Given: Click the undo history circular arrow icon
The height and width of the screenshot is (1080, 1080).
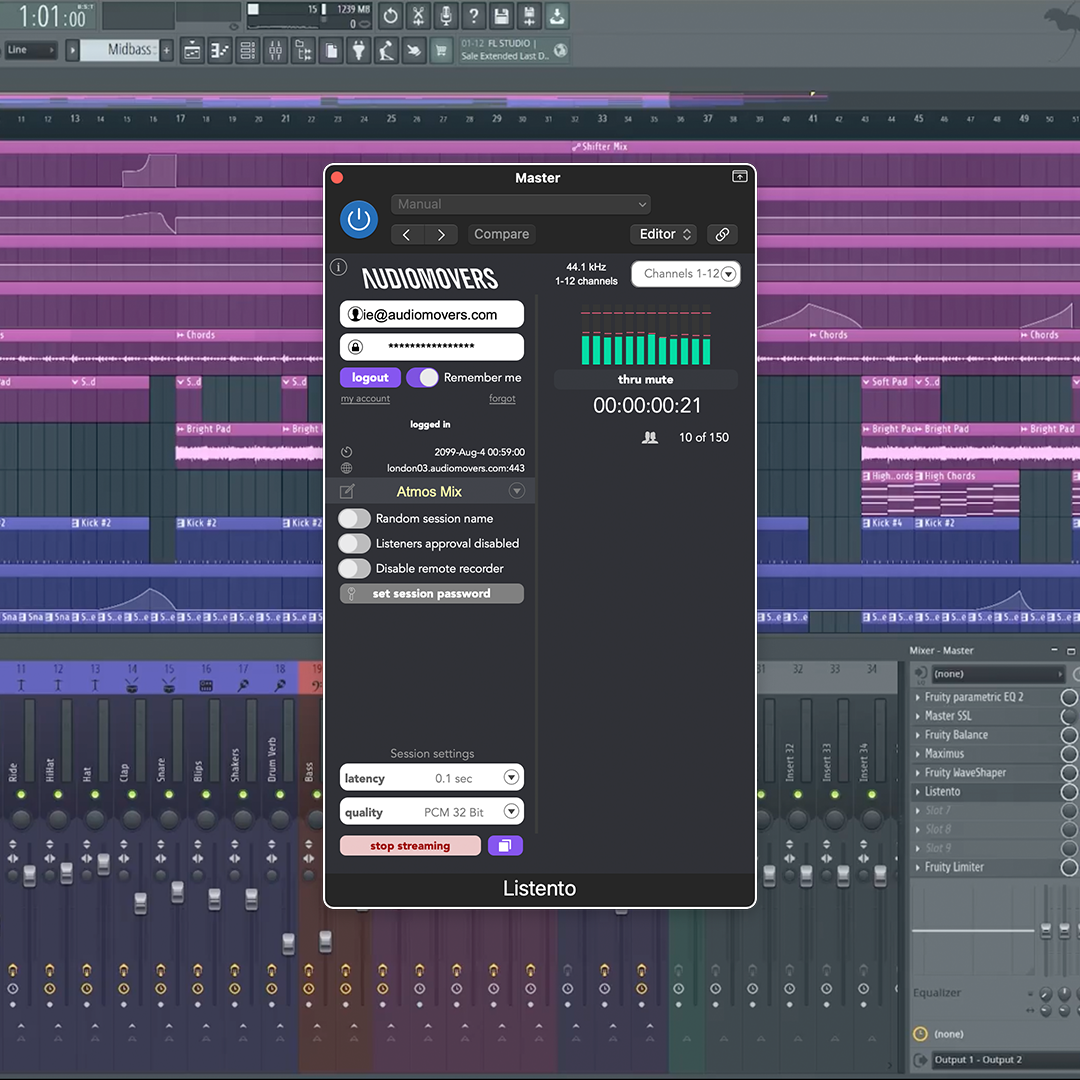Looking at the screenshot, I should pyautogui.click(x=391, y=15).
